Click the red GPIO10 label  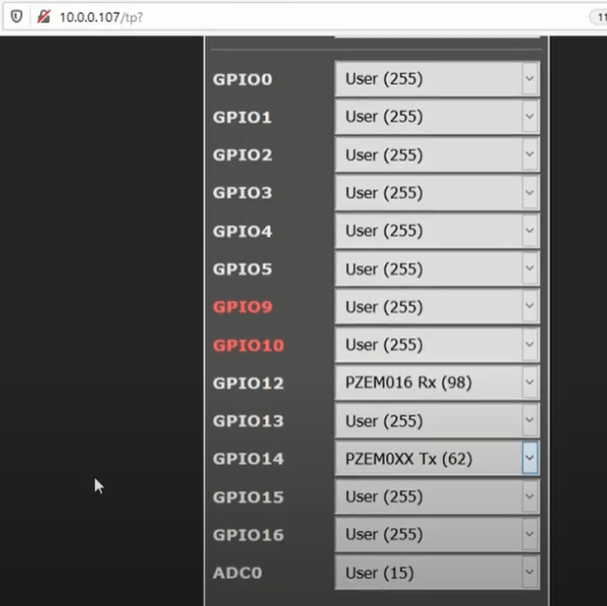click(248, 345)
